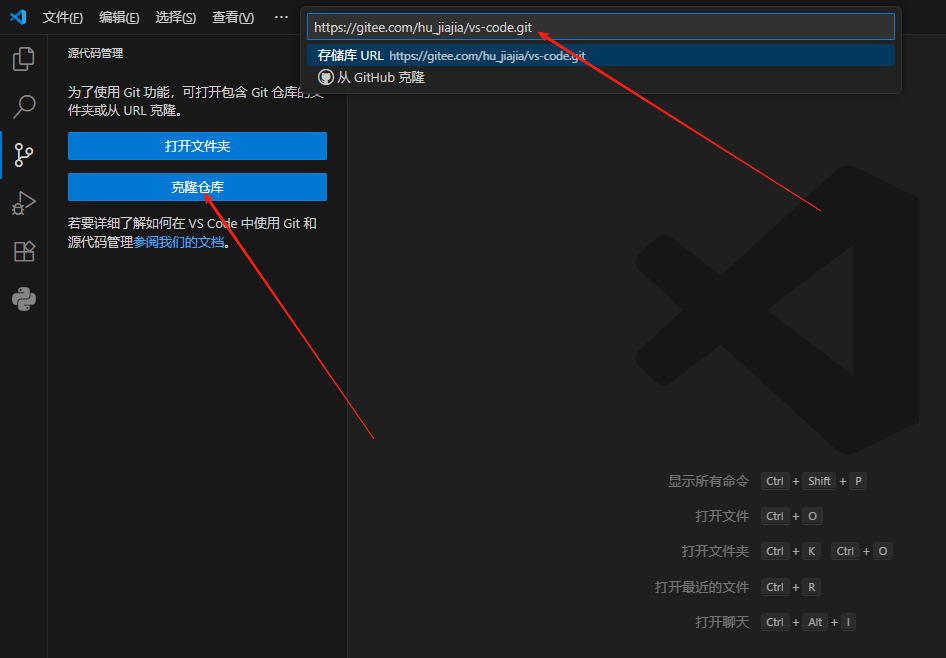Select the Source Control icon
This screenshot has height=658, width=946.
point(24,155)
